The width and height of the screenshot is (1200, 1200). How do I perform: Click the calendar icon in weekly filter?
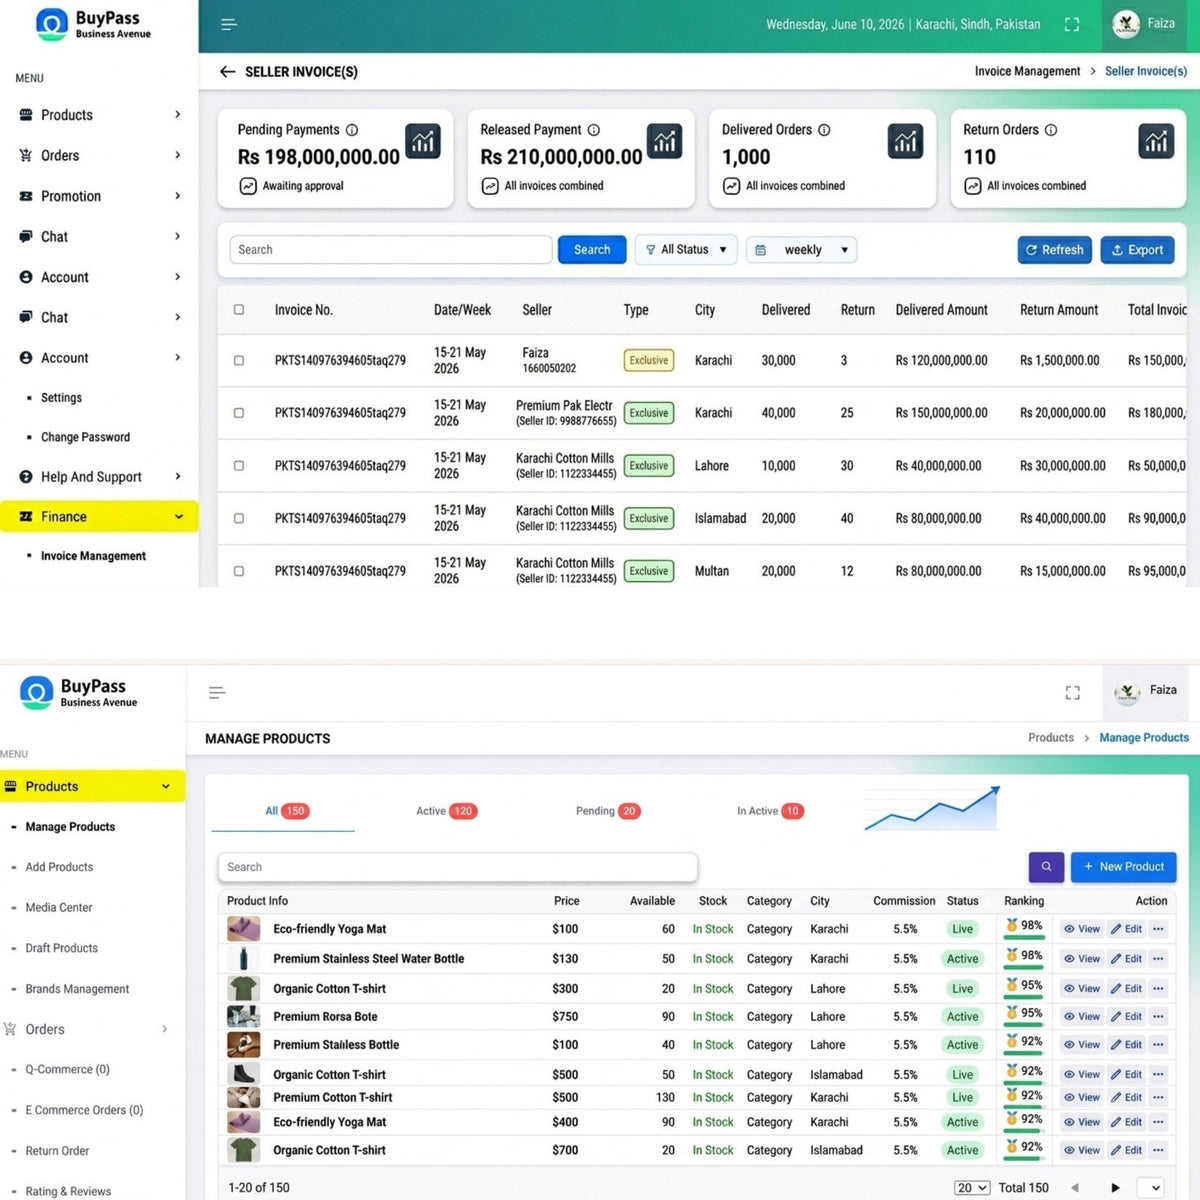coord(761,250)
